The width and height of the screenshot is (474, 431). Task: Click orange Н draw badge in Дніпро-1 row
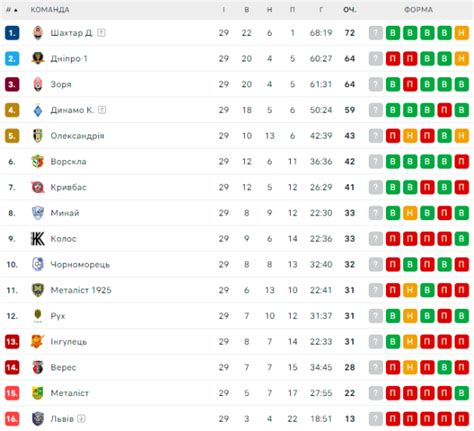[x=462, y=58]
